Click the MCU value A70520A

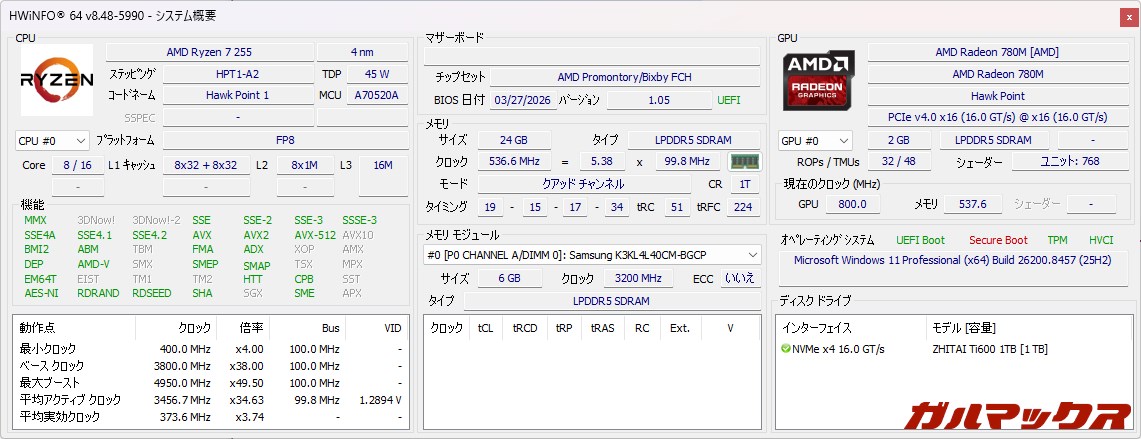377,95
